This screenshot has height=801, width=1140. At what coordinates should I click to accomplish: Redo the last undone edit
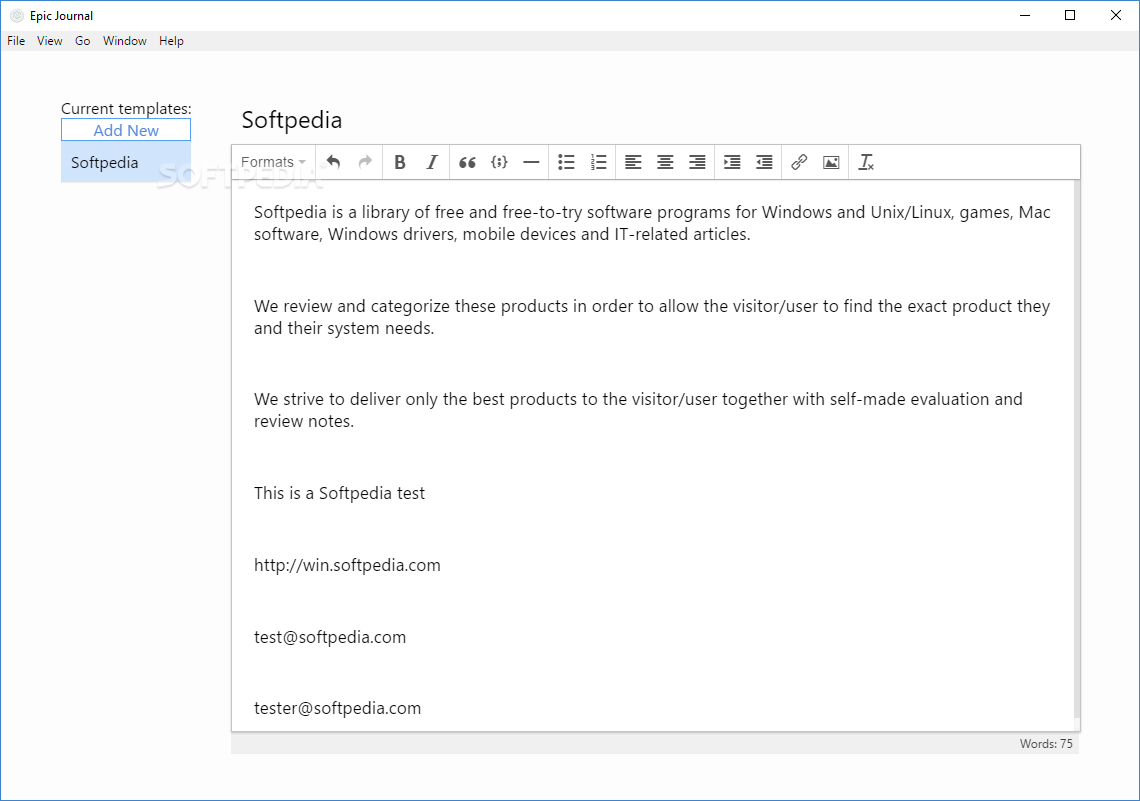(365, 162)
